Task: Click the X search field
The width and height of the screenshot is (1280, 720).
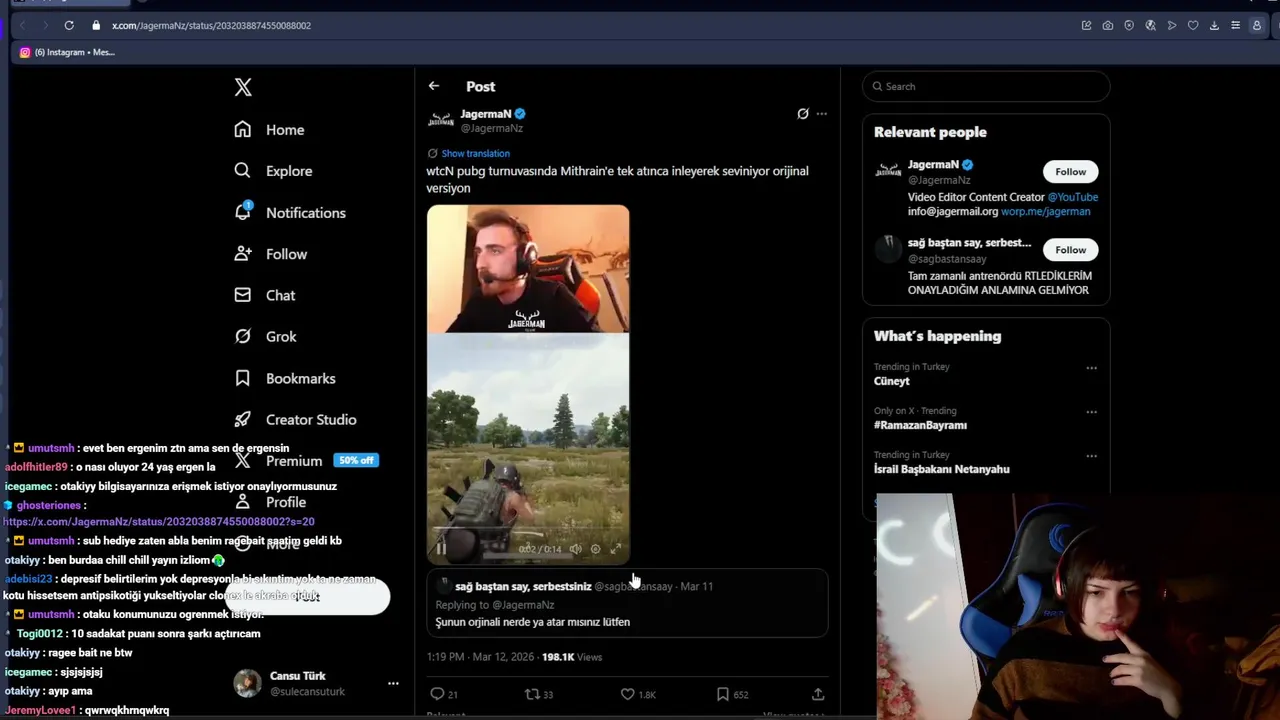Action: pos(986,87)
